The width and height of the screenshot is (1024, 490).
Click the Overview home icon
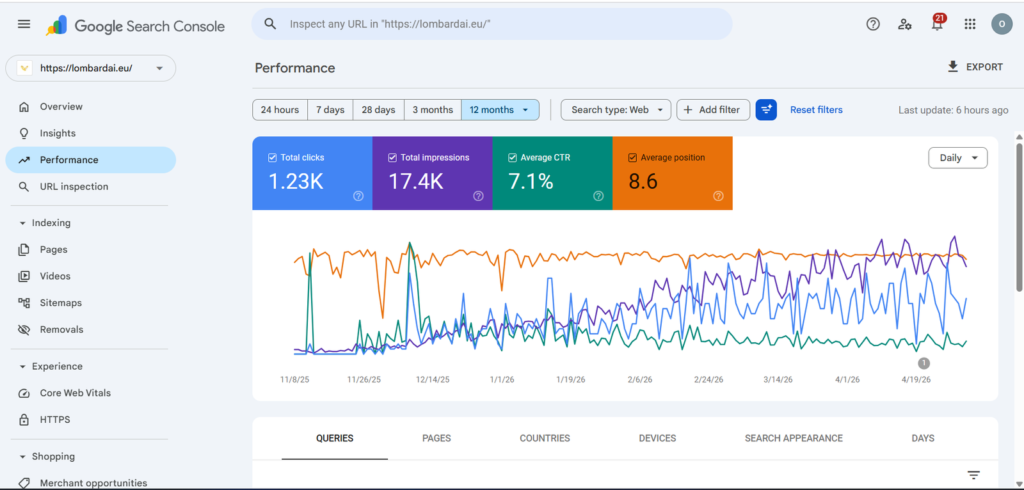click(24, 106)
